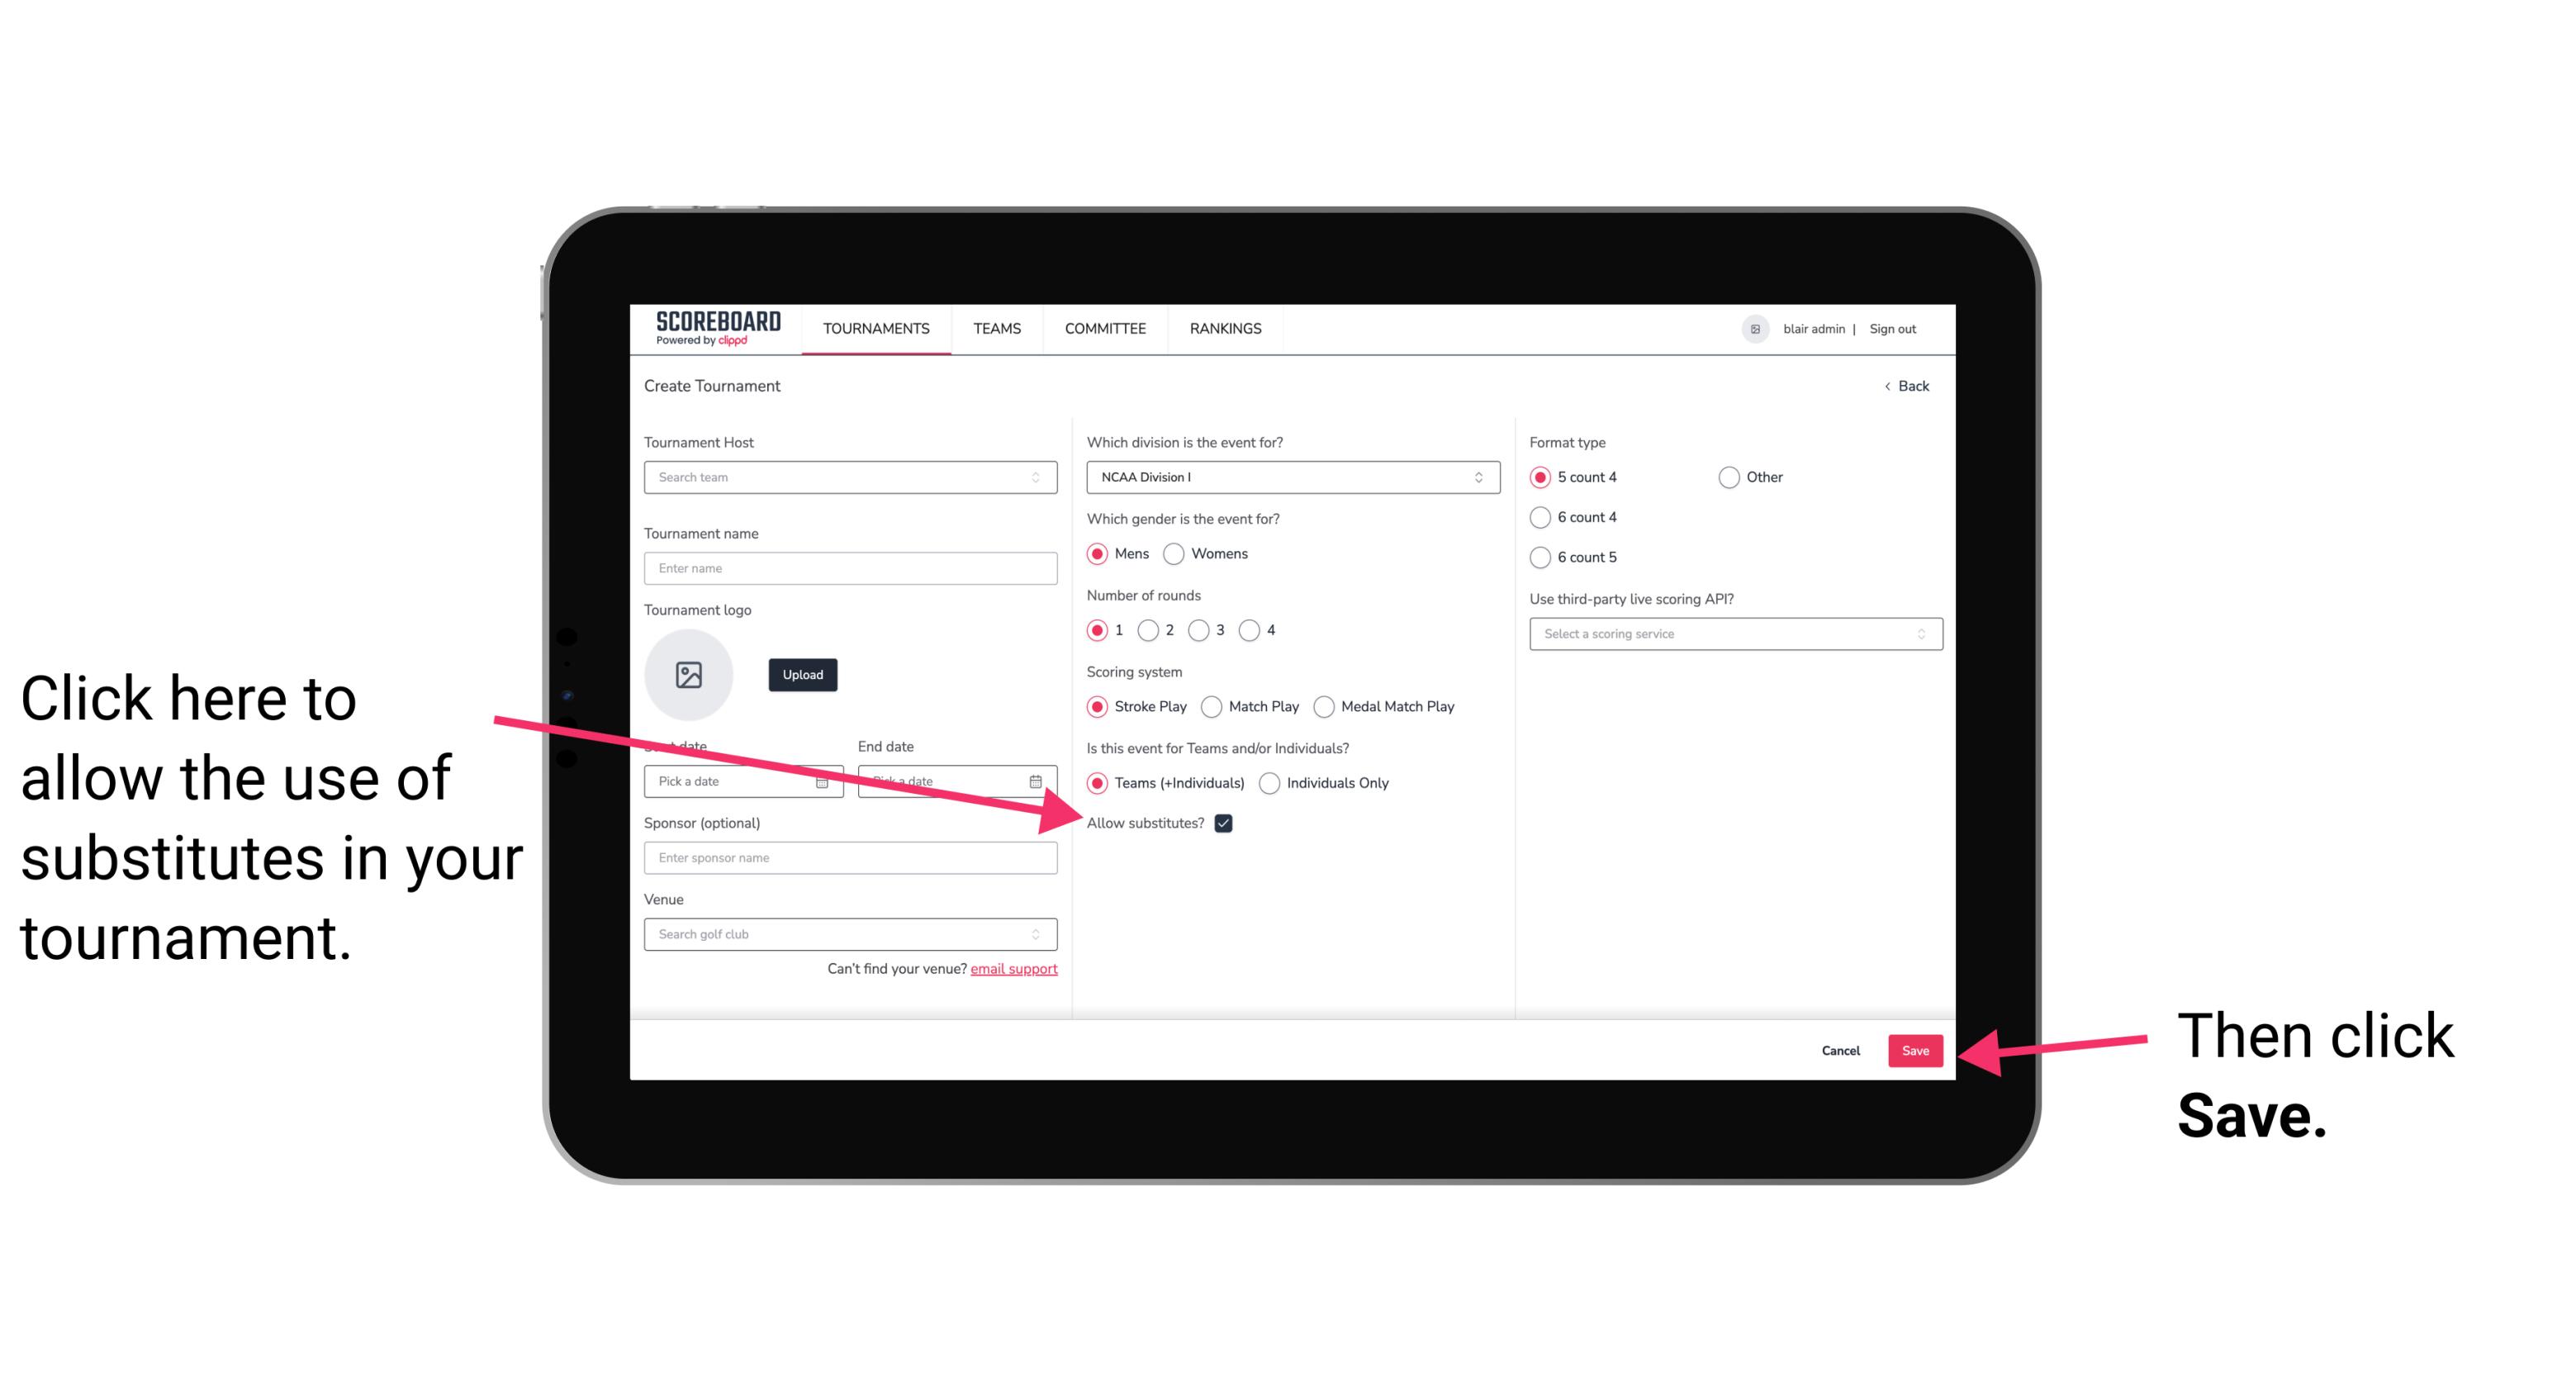
Task: Click the Save button
Action: coord(1916,1048)
